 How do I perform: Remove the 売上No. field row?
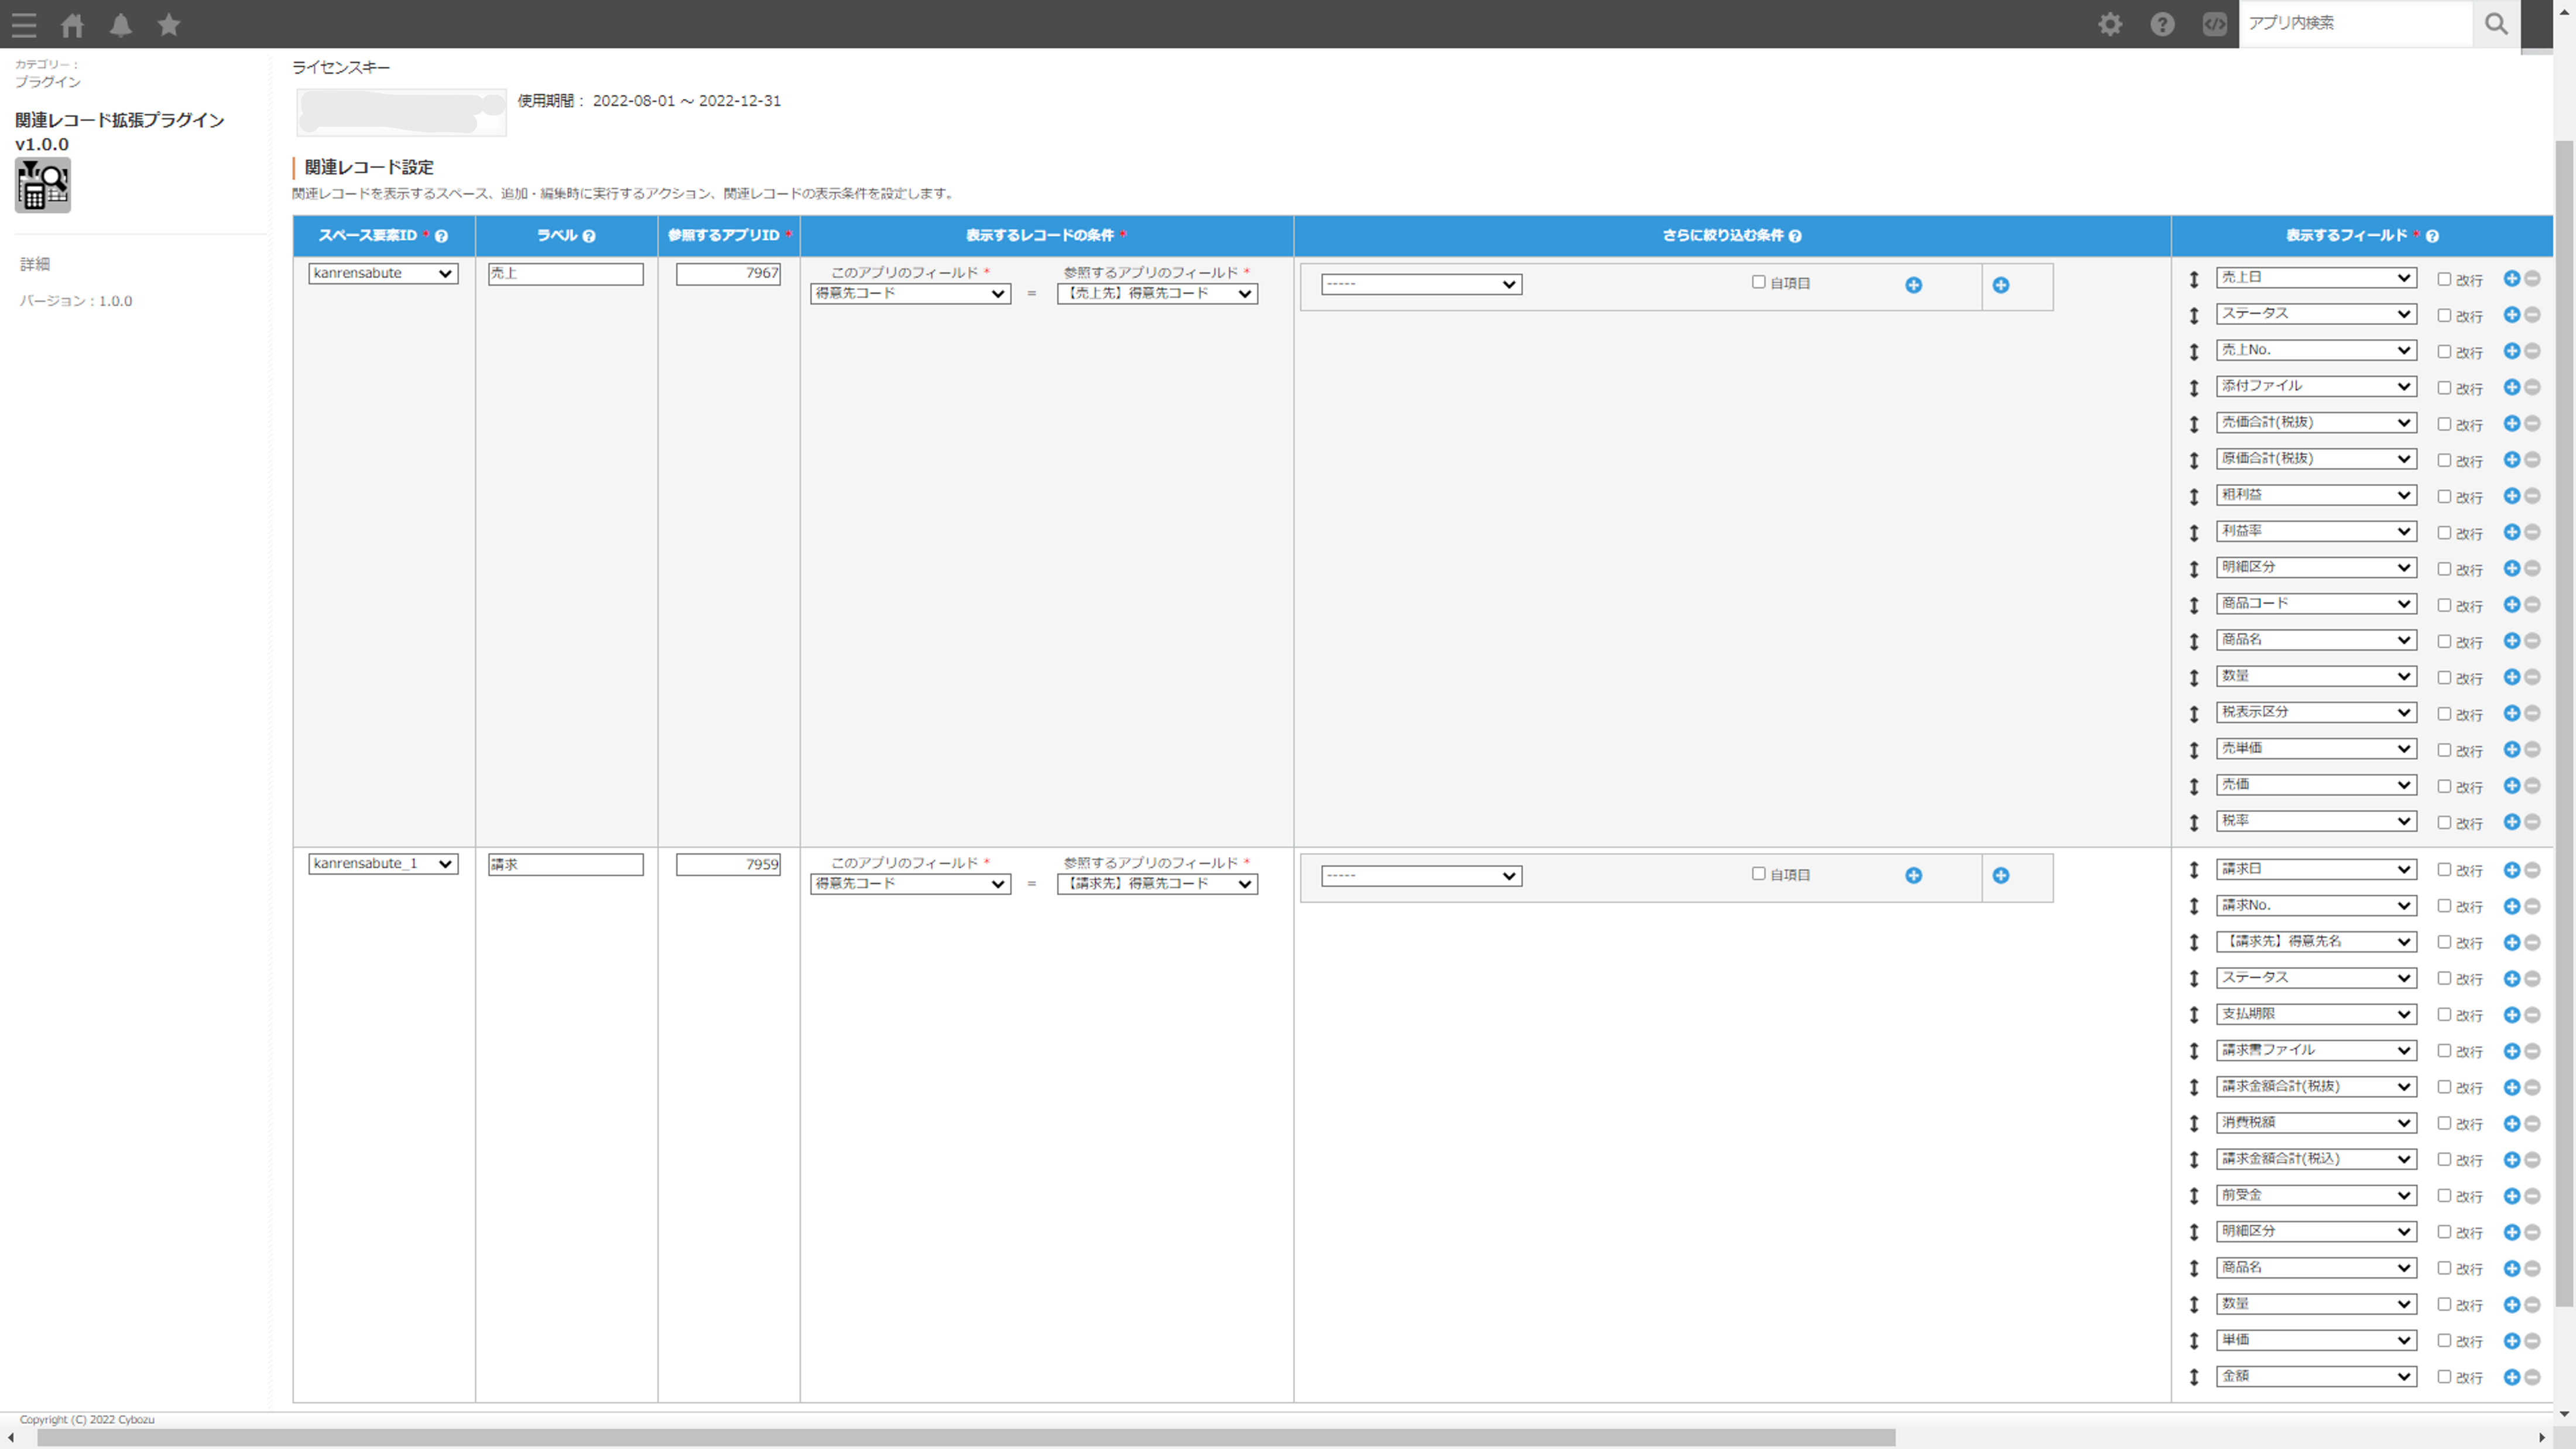(x=2532, y=351)
